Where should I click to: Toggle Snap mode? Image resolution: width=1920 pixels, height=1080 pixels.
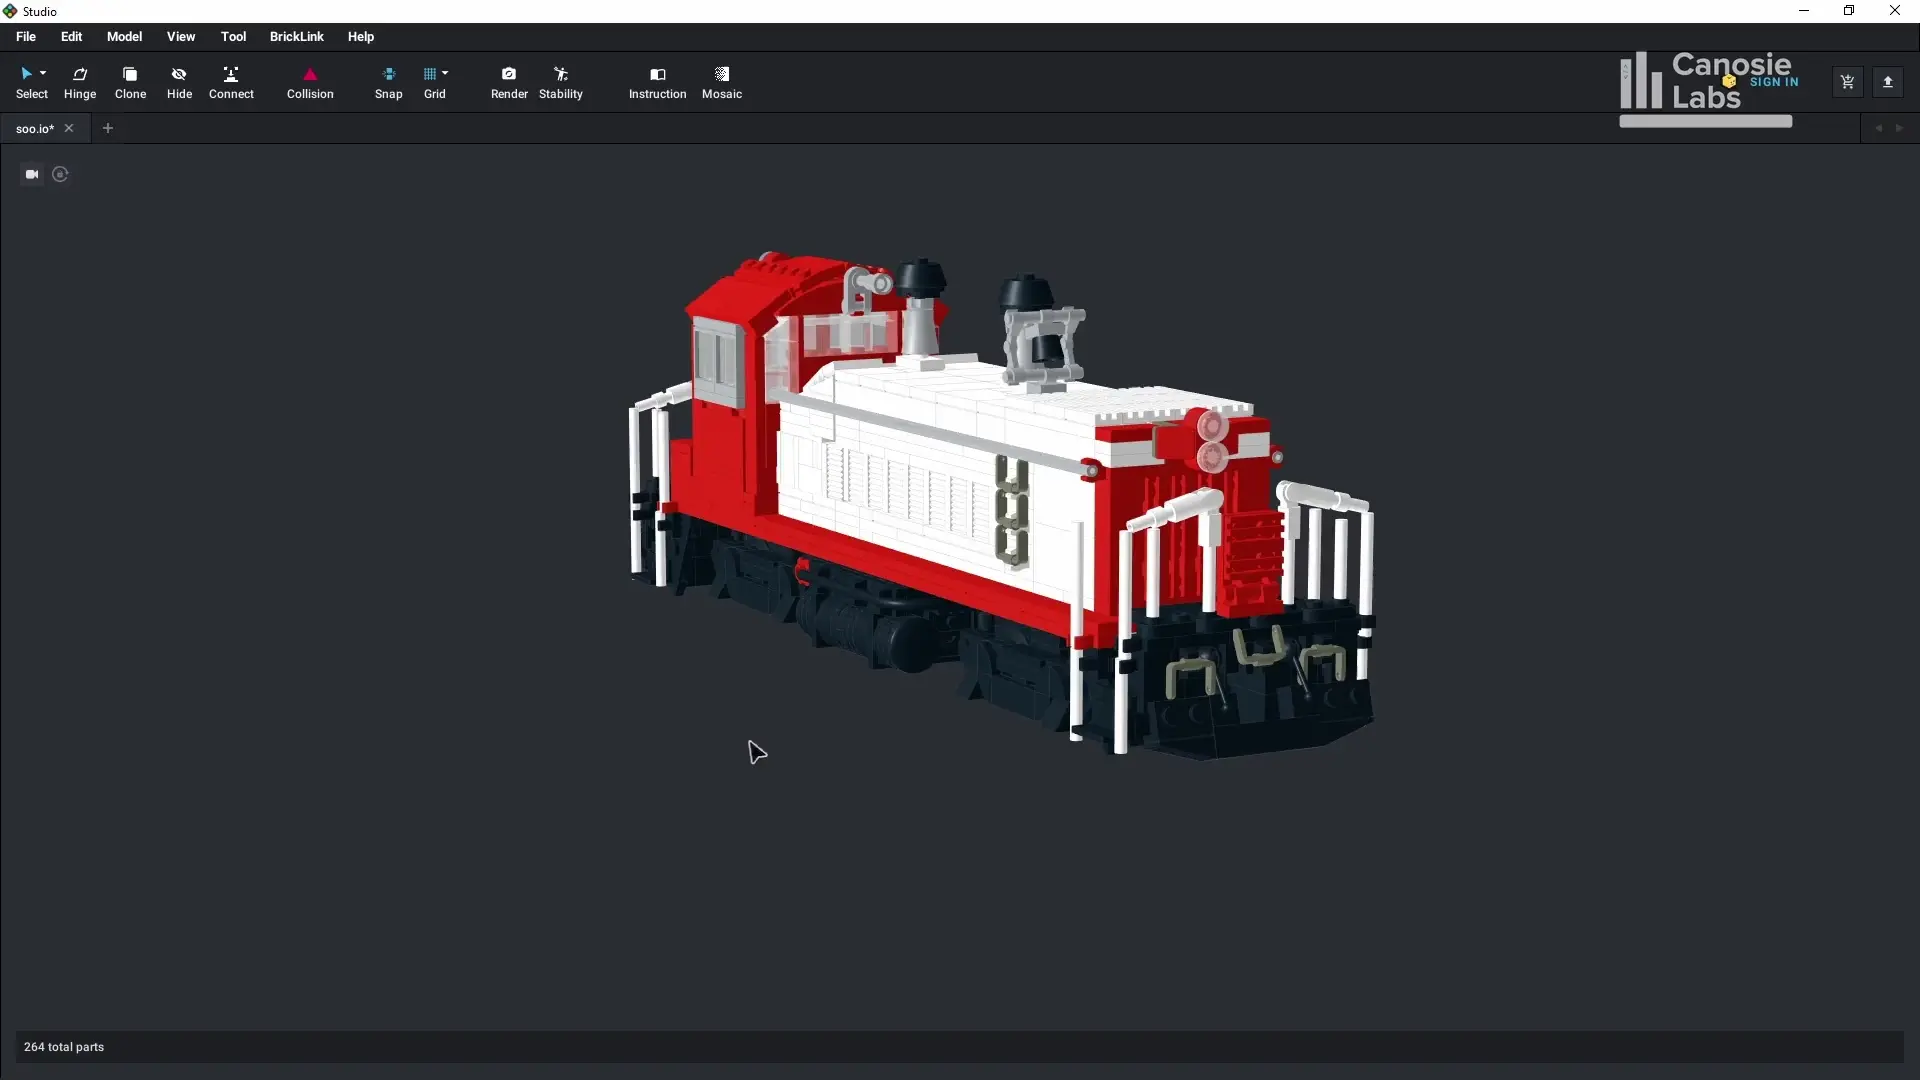(x=388, y=82)
